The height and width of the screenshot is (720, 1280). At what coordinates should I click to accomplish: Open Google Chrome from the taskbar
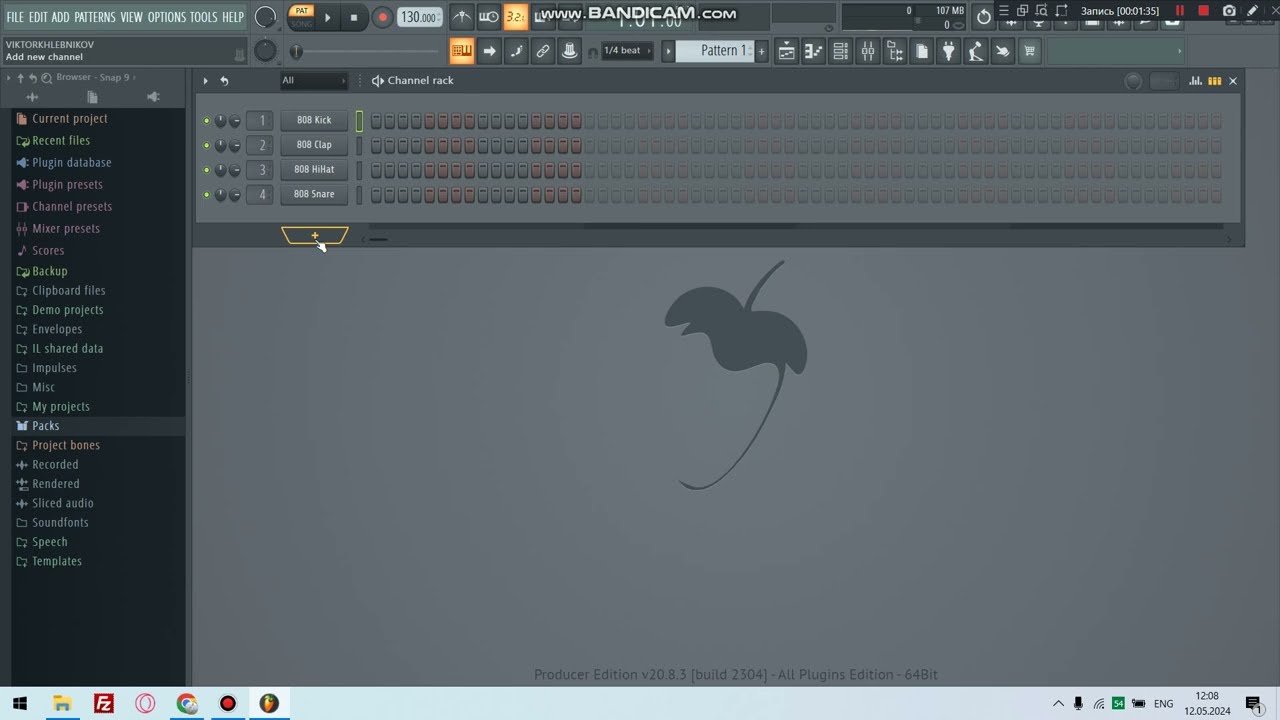187,704
